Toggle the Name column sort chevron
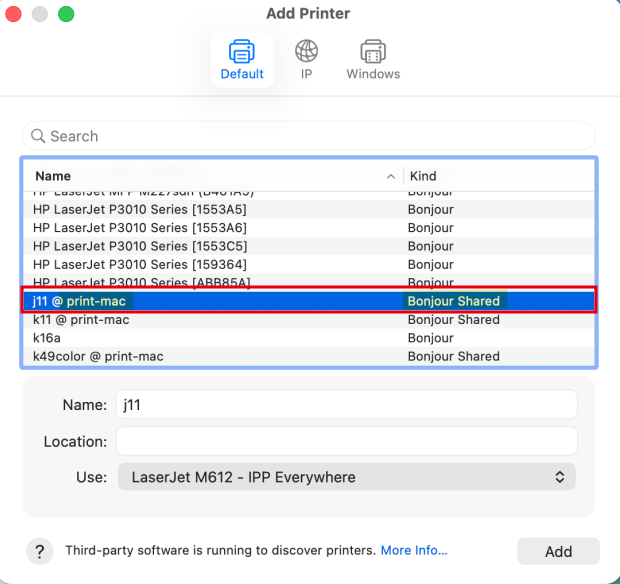Screen dimensions: 620x584 pyautogui.click(x=391, y=176)
